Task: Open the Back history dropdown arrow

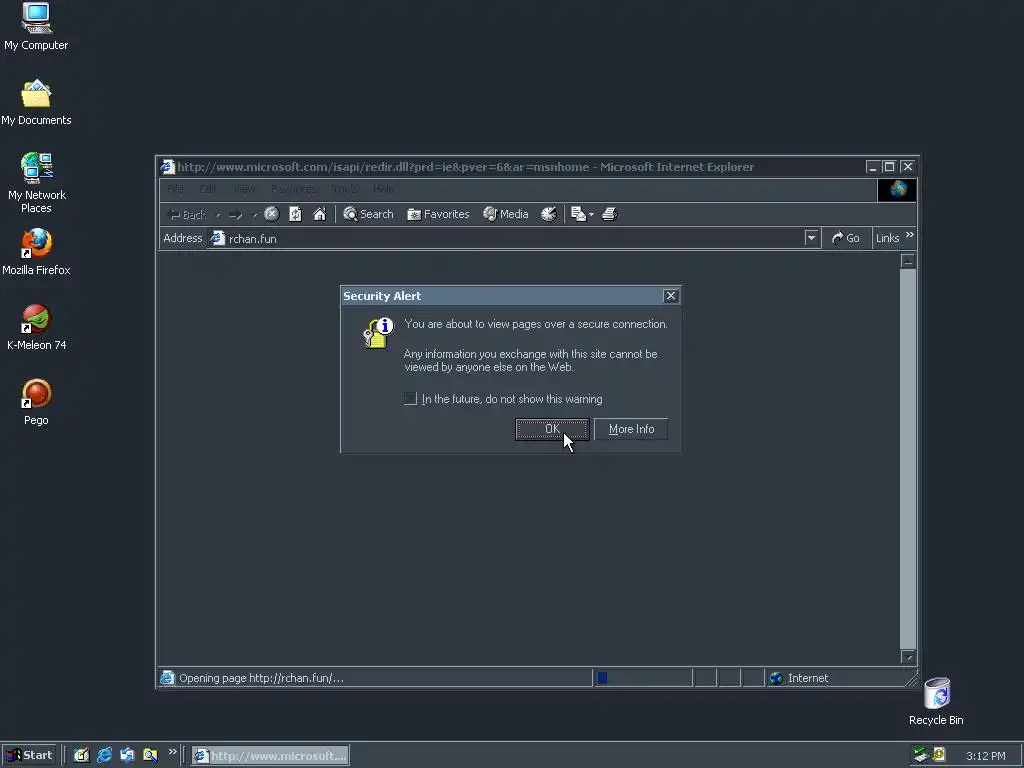Action: [x=218, y=214]
